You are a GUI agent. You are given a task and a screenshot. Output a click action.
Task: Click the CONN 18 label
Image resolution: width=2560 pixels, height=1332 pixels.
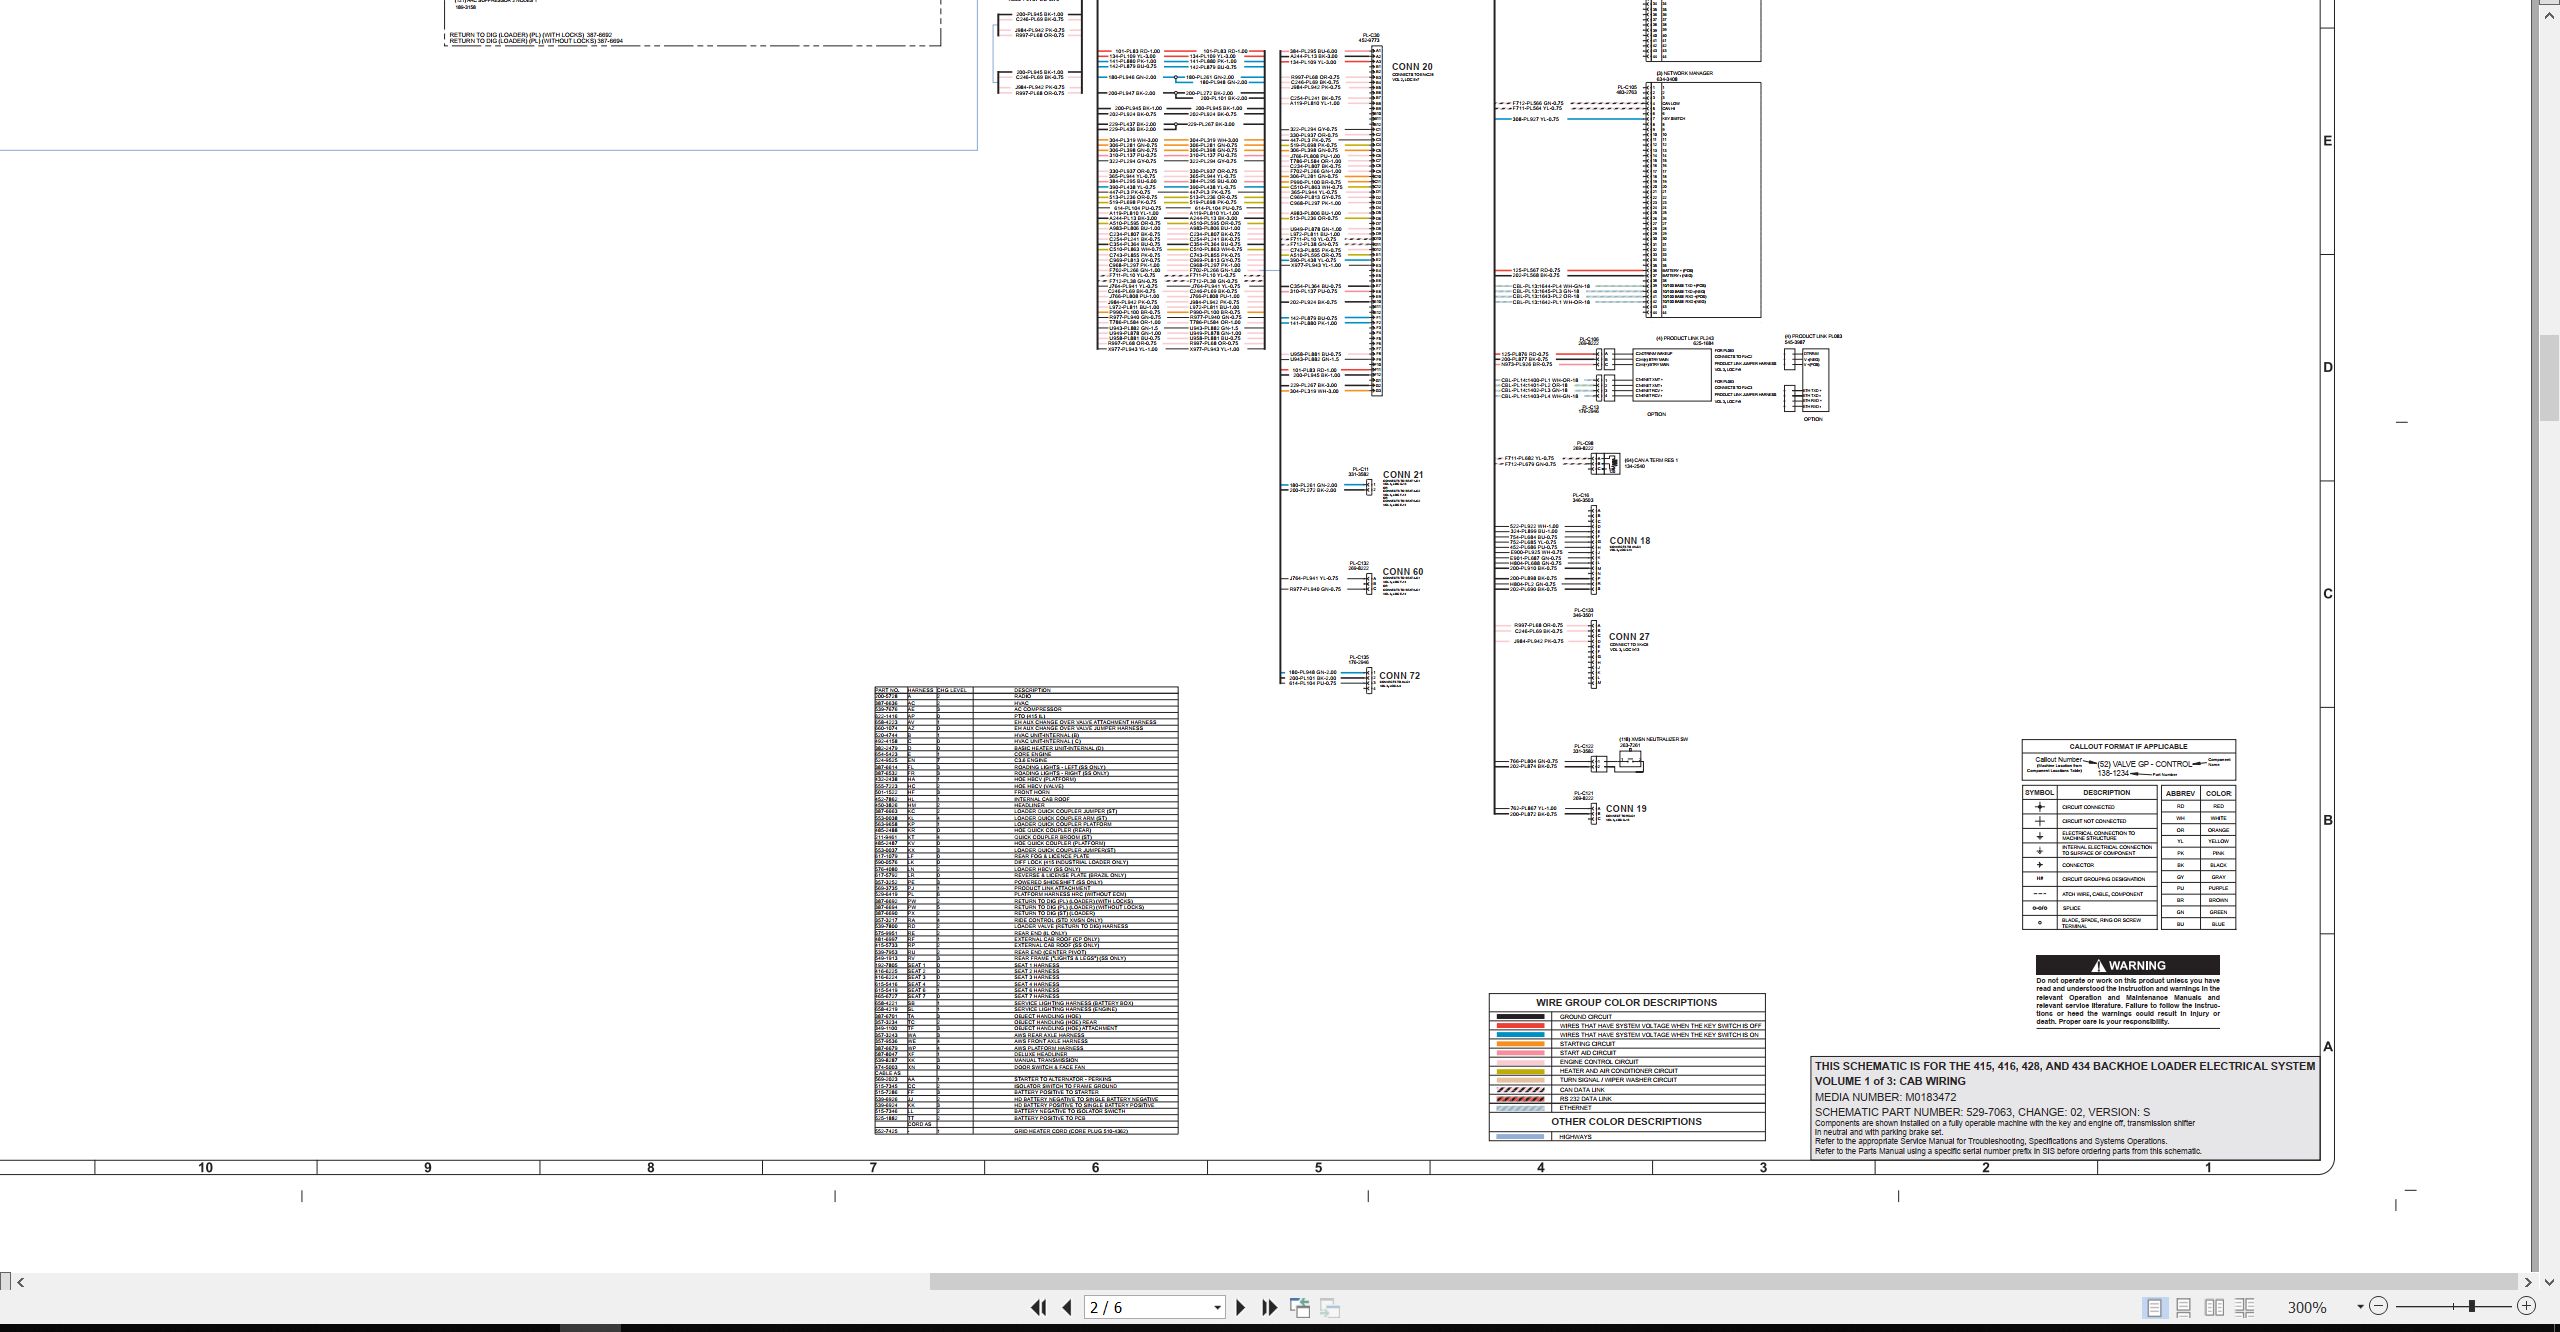[x=1629, y=541]
